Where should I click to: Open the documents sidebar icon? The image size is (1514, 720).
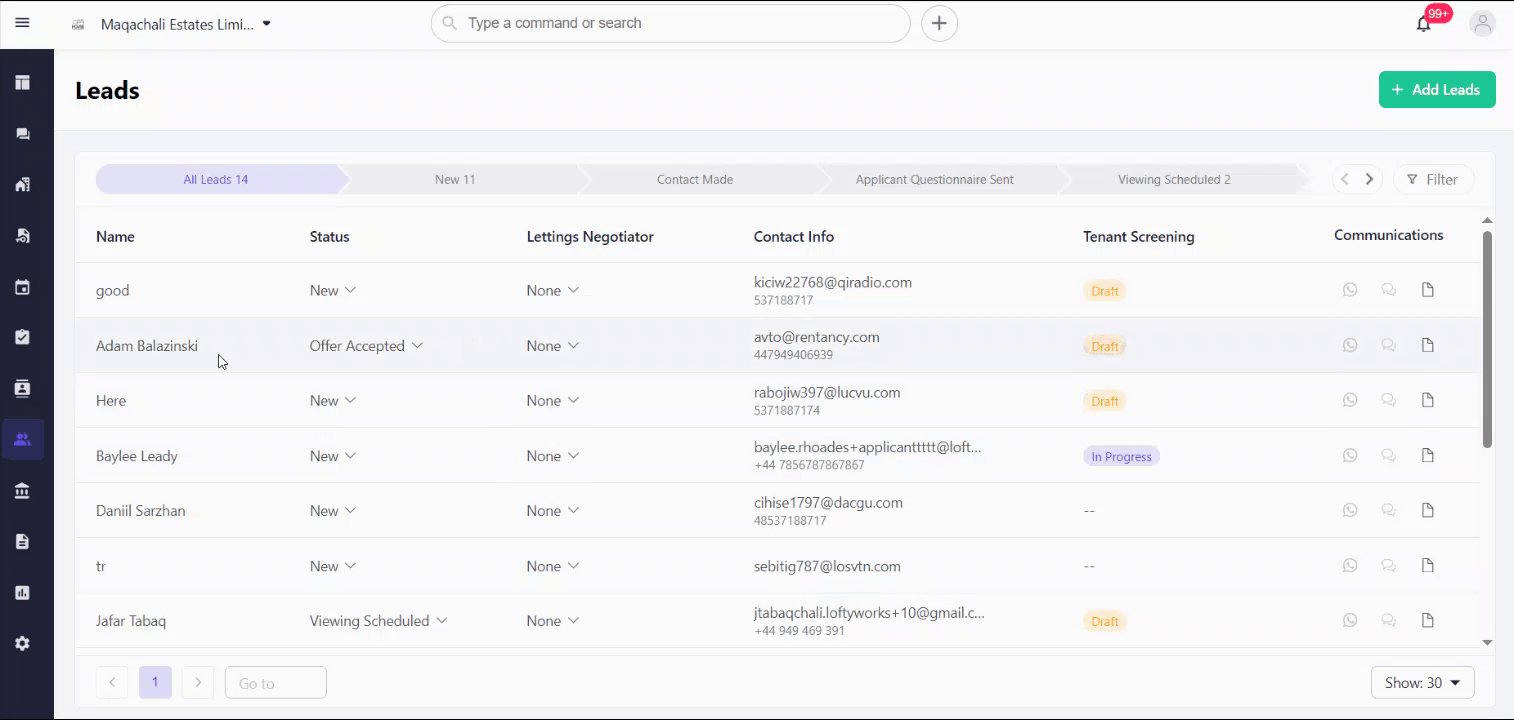pyautogui.click(x=22, y=541)
